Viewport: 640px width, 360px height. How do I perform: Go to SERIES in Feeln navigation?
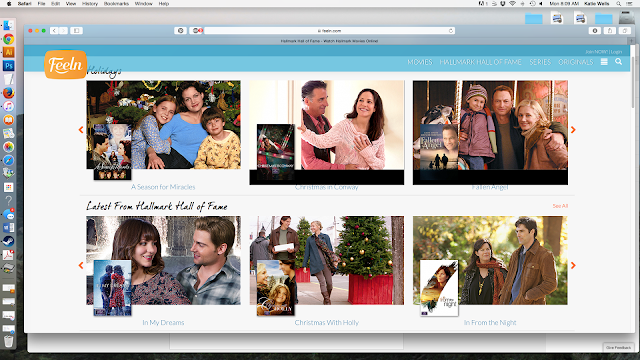pyautogui.click(x=540, y=62)
